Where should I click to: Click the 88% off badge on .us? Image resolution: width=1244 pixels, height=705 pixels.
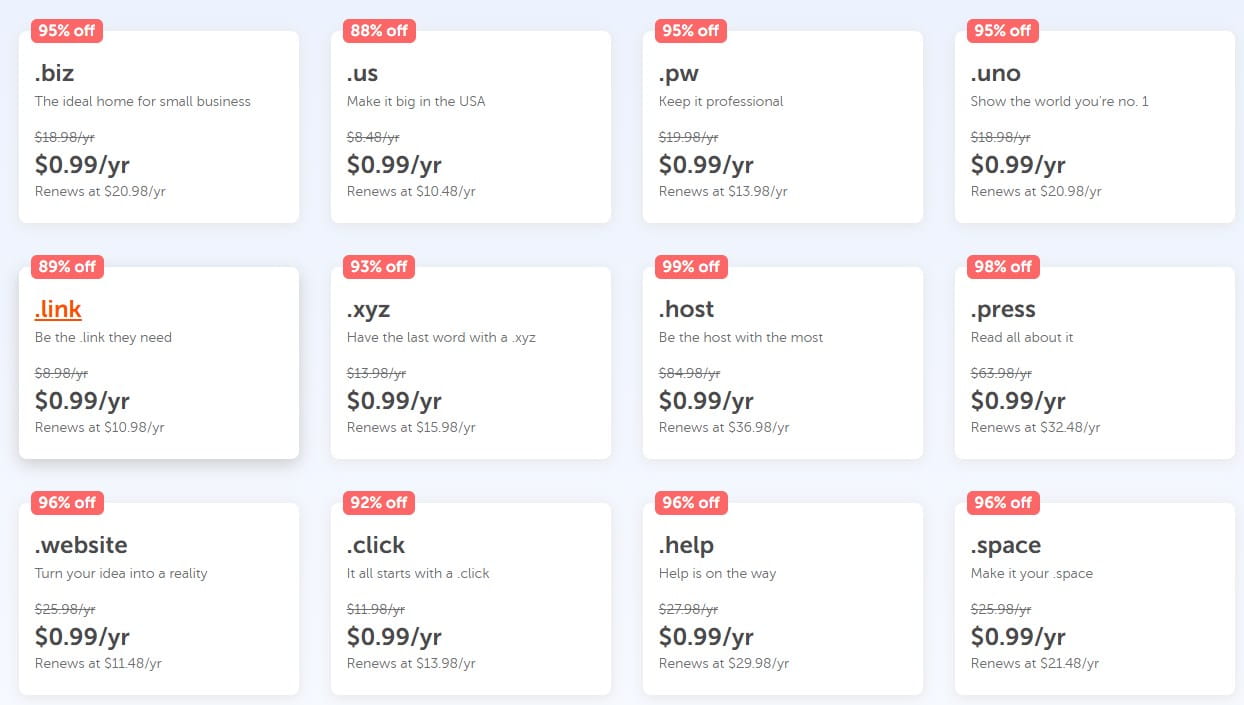tap(379, 31)
